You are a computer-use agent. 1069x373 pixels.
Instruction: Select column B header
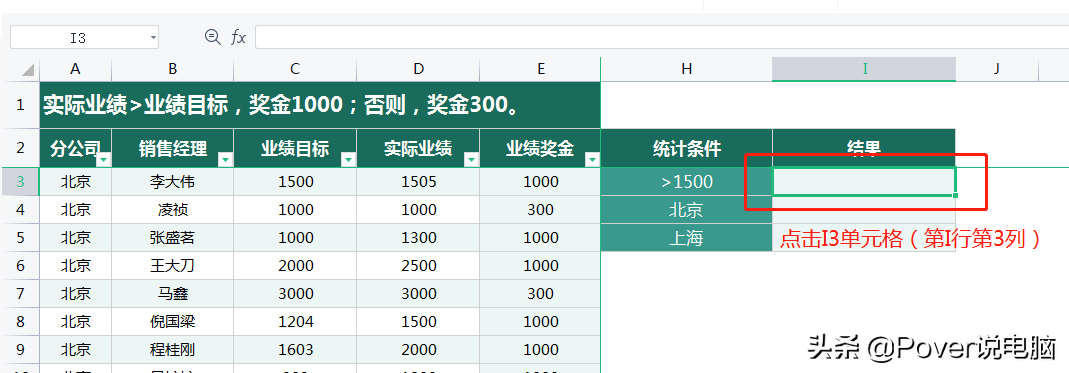tap(172, 69)
